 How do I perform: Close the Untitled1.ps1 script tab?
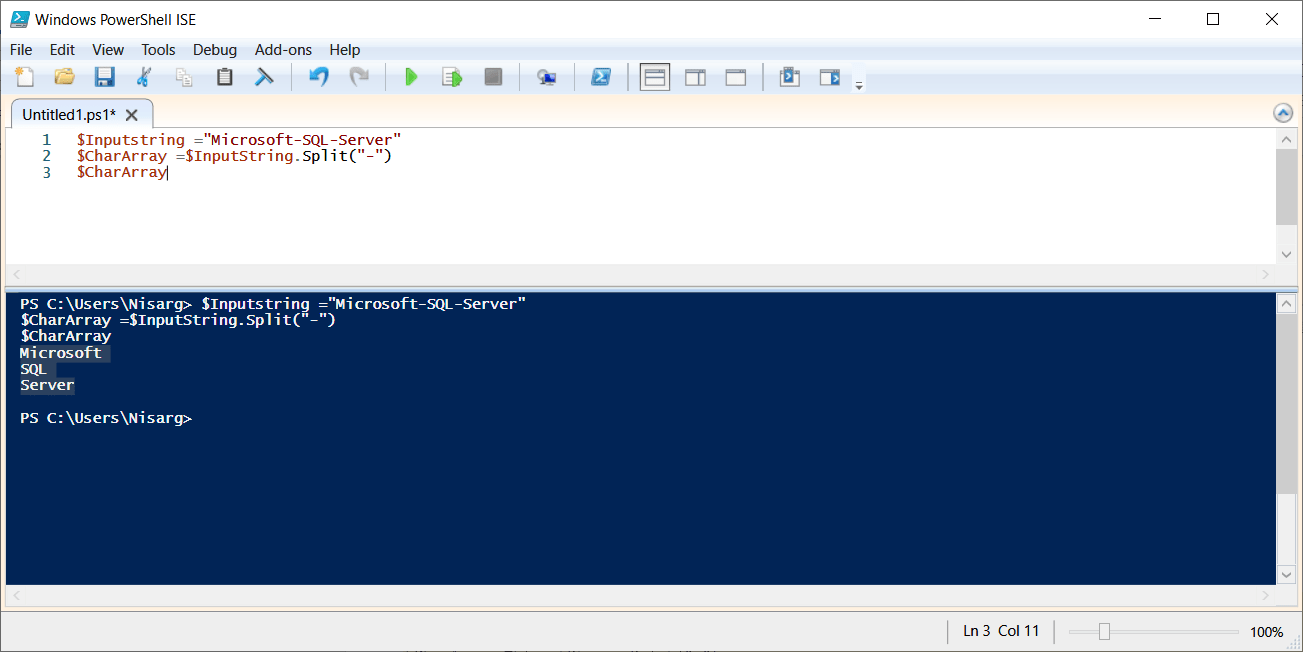(131, 114)
